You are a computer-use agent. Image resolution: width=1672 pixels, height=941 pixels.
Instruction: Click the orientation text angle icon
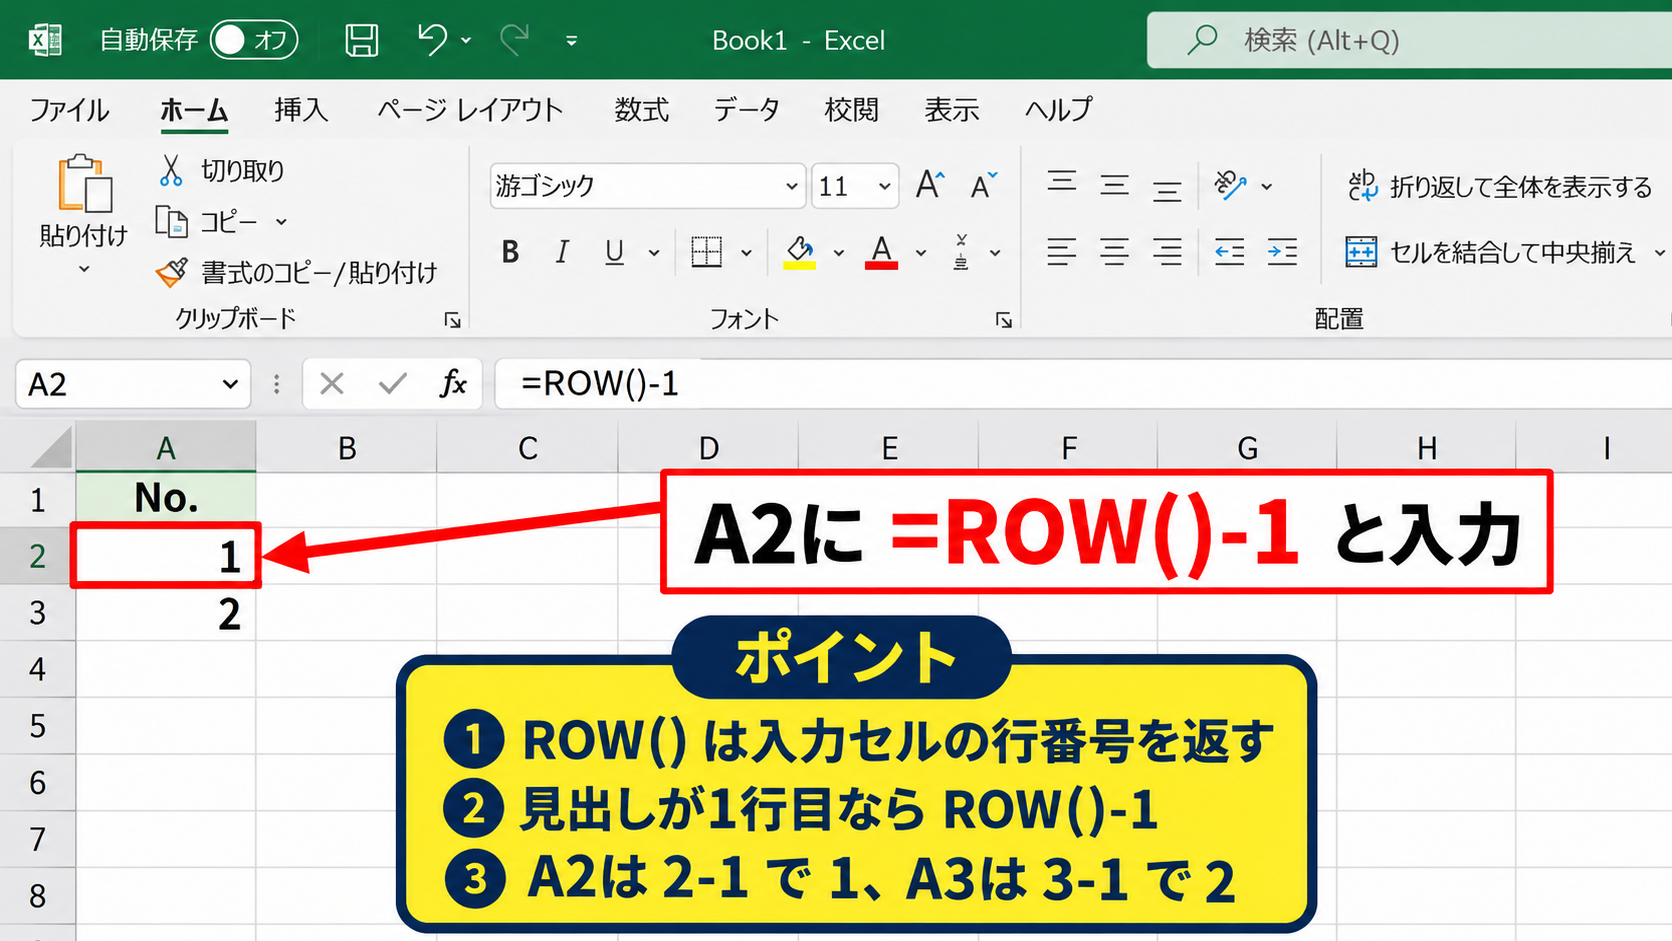point(1230,185)
